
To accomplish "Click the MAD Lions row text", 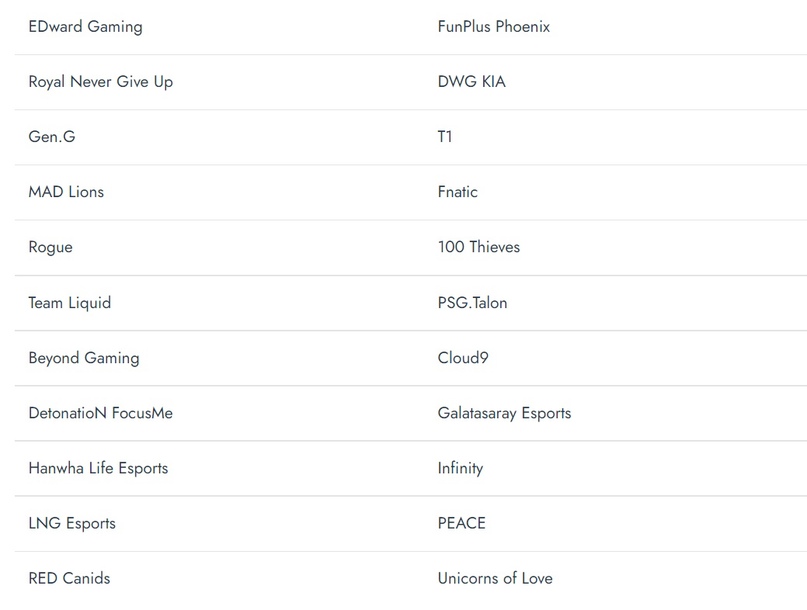I will (66, 192).
